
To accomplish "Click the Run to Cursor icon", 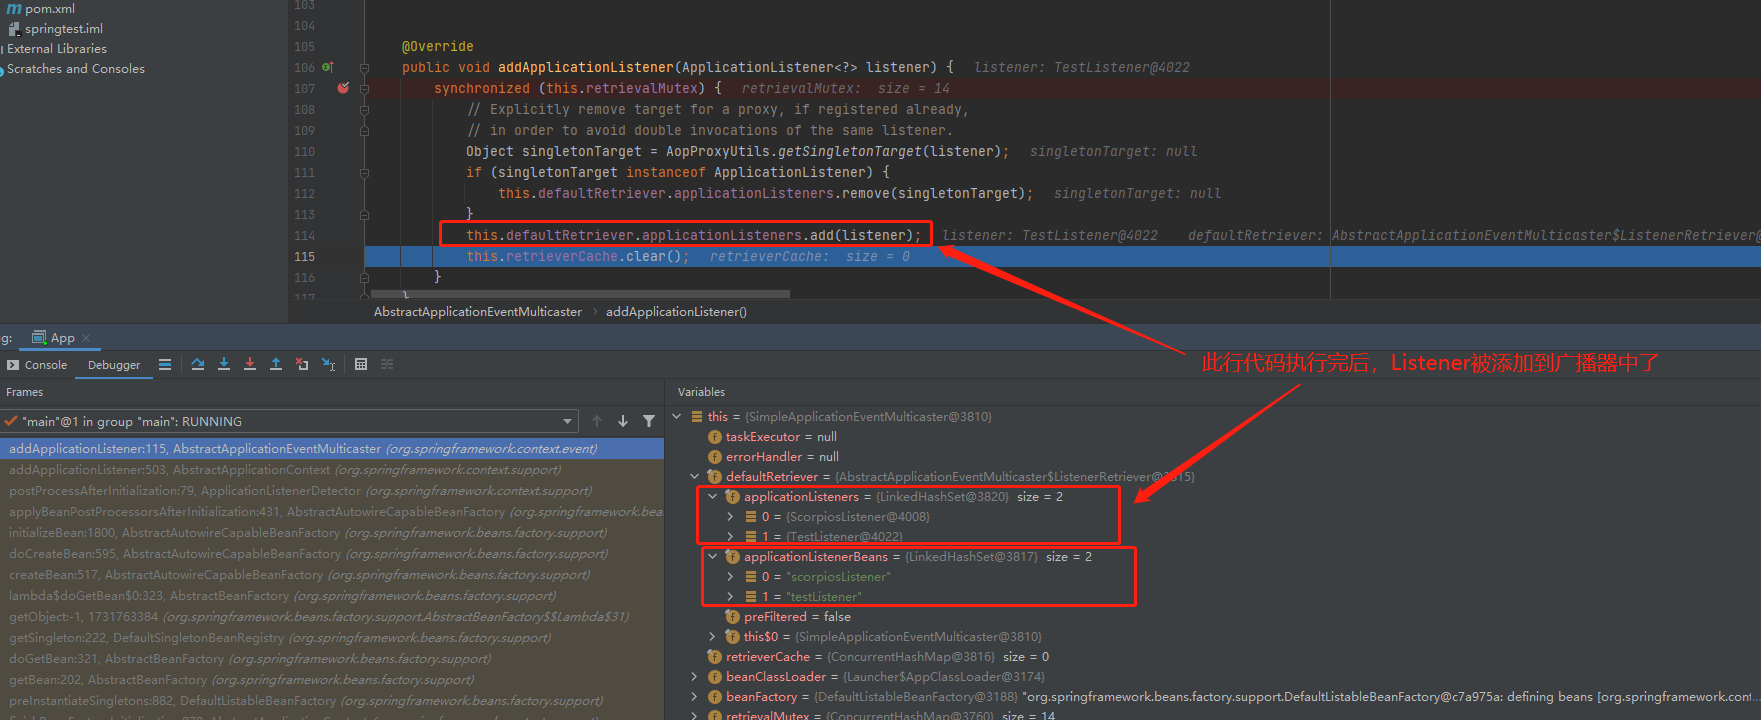I will [328, 365].
